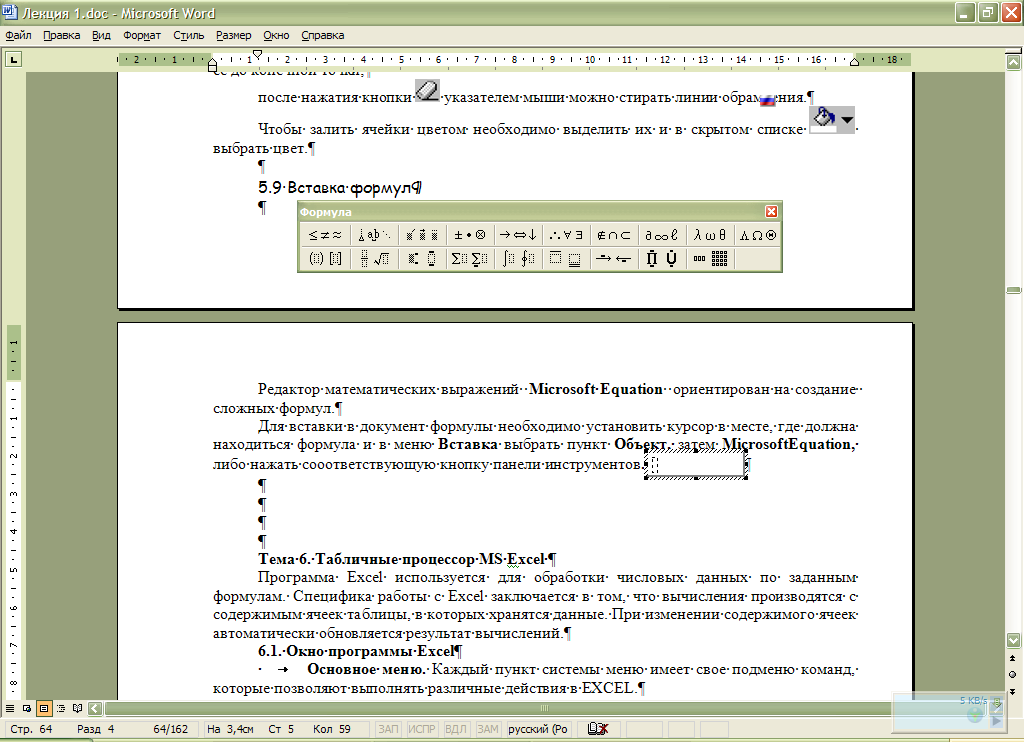Click the split box above vertical scrollbar
The height and width of the screenshot is (742, 1024).
(x=1013, y=52)
